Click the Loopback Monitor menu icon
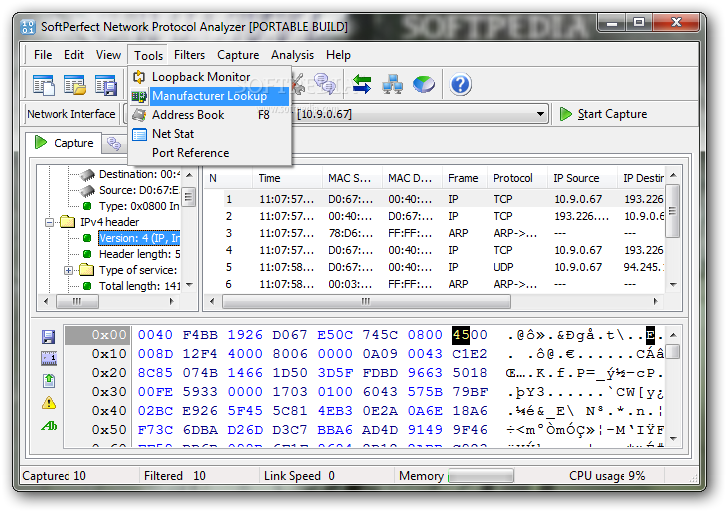 (x=139, y=77)
